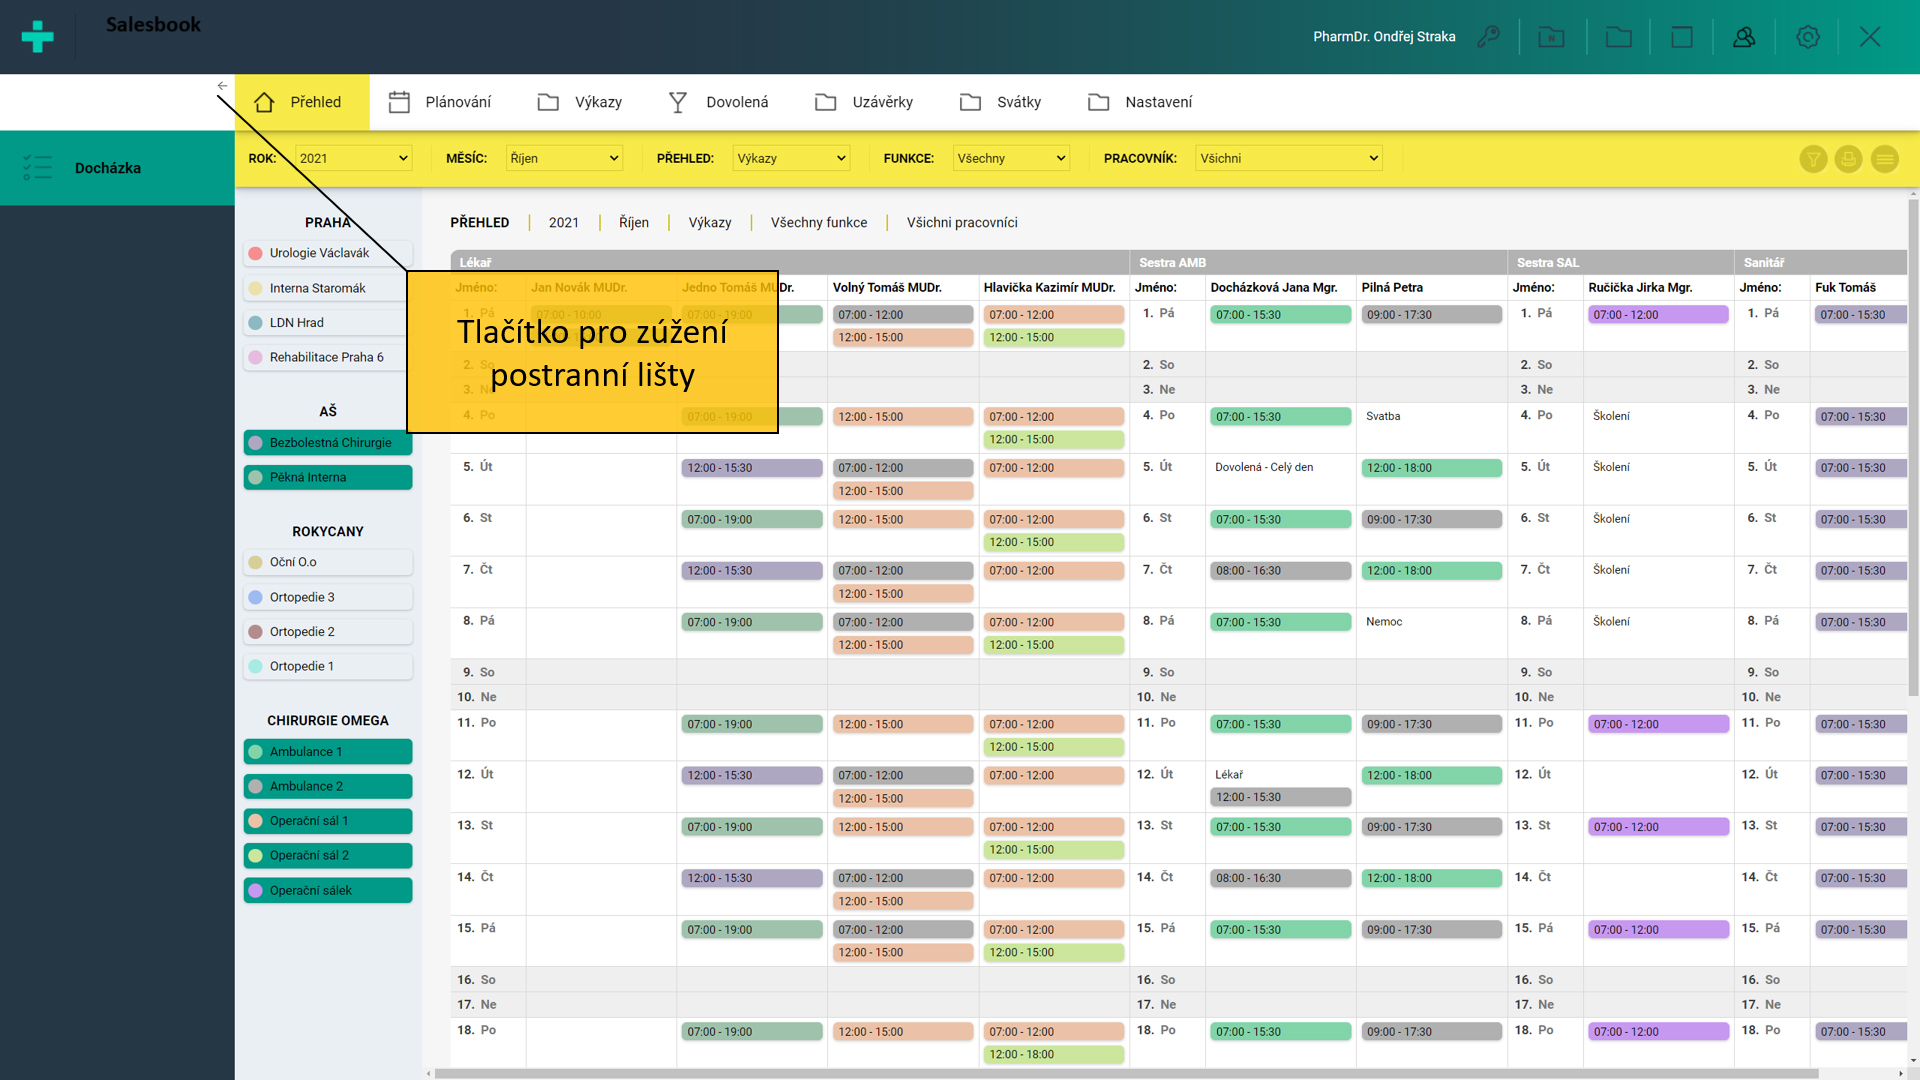This screenshot has width=1920, height=1080.
Task: Open the ROK year dropdown
Action: click(x=354, y=158)
